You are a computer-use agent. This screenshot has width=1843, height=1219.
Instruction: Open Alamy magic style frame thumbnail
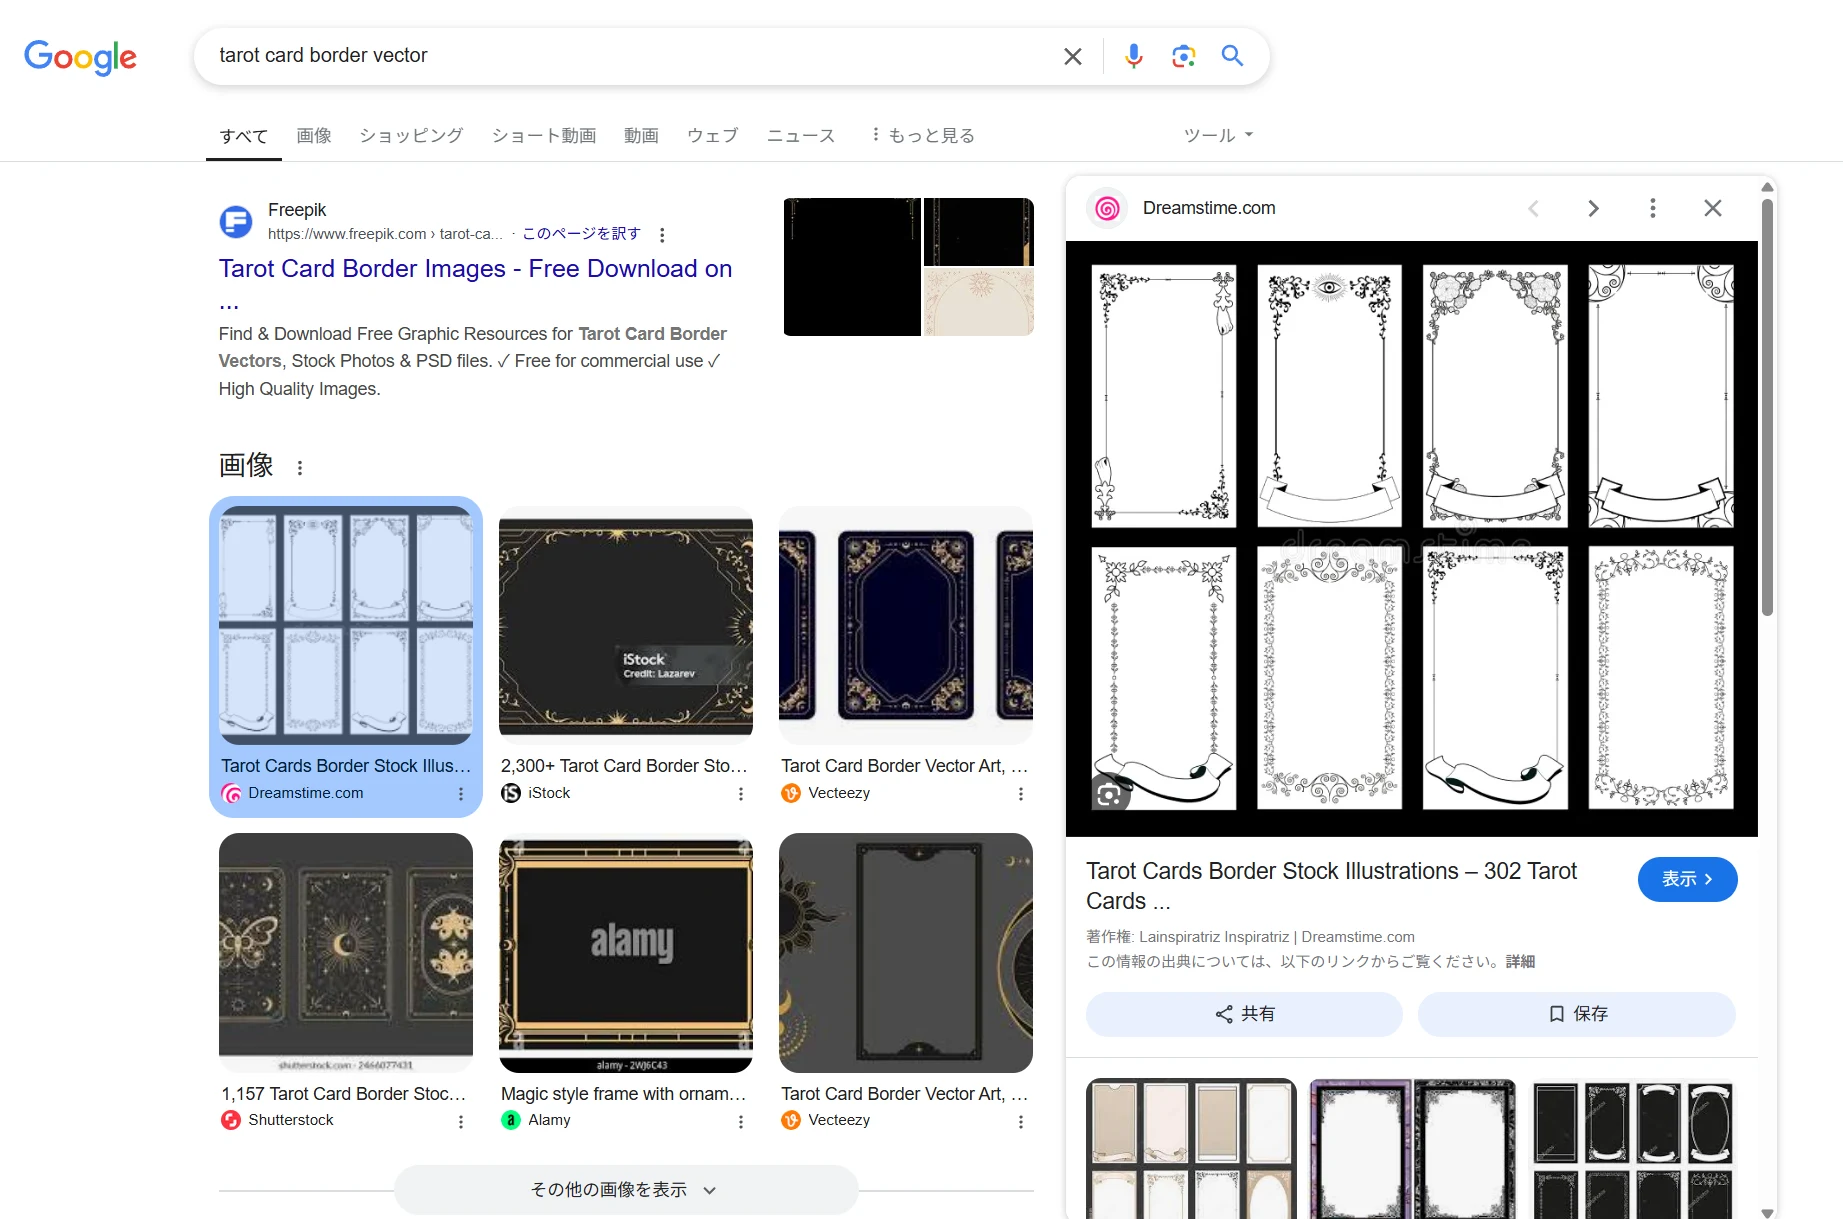(x=626, y=953)
